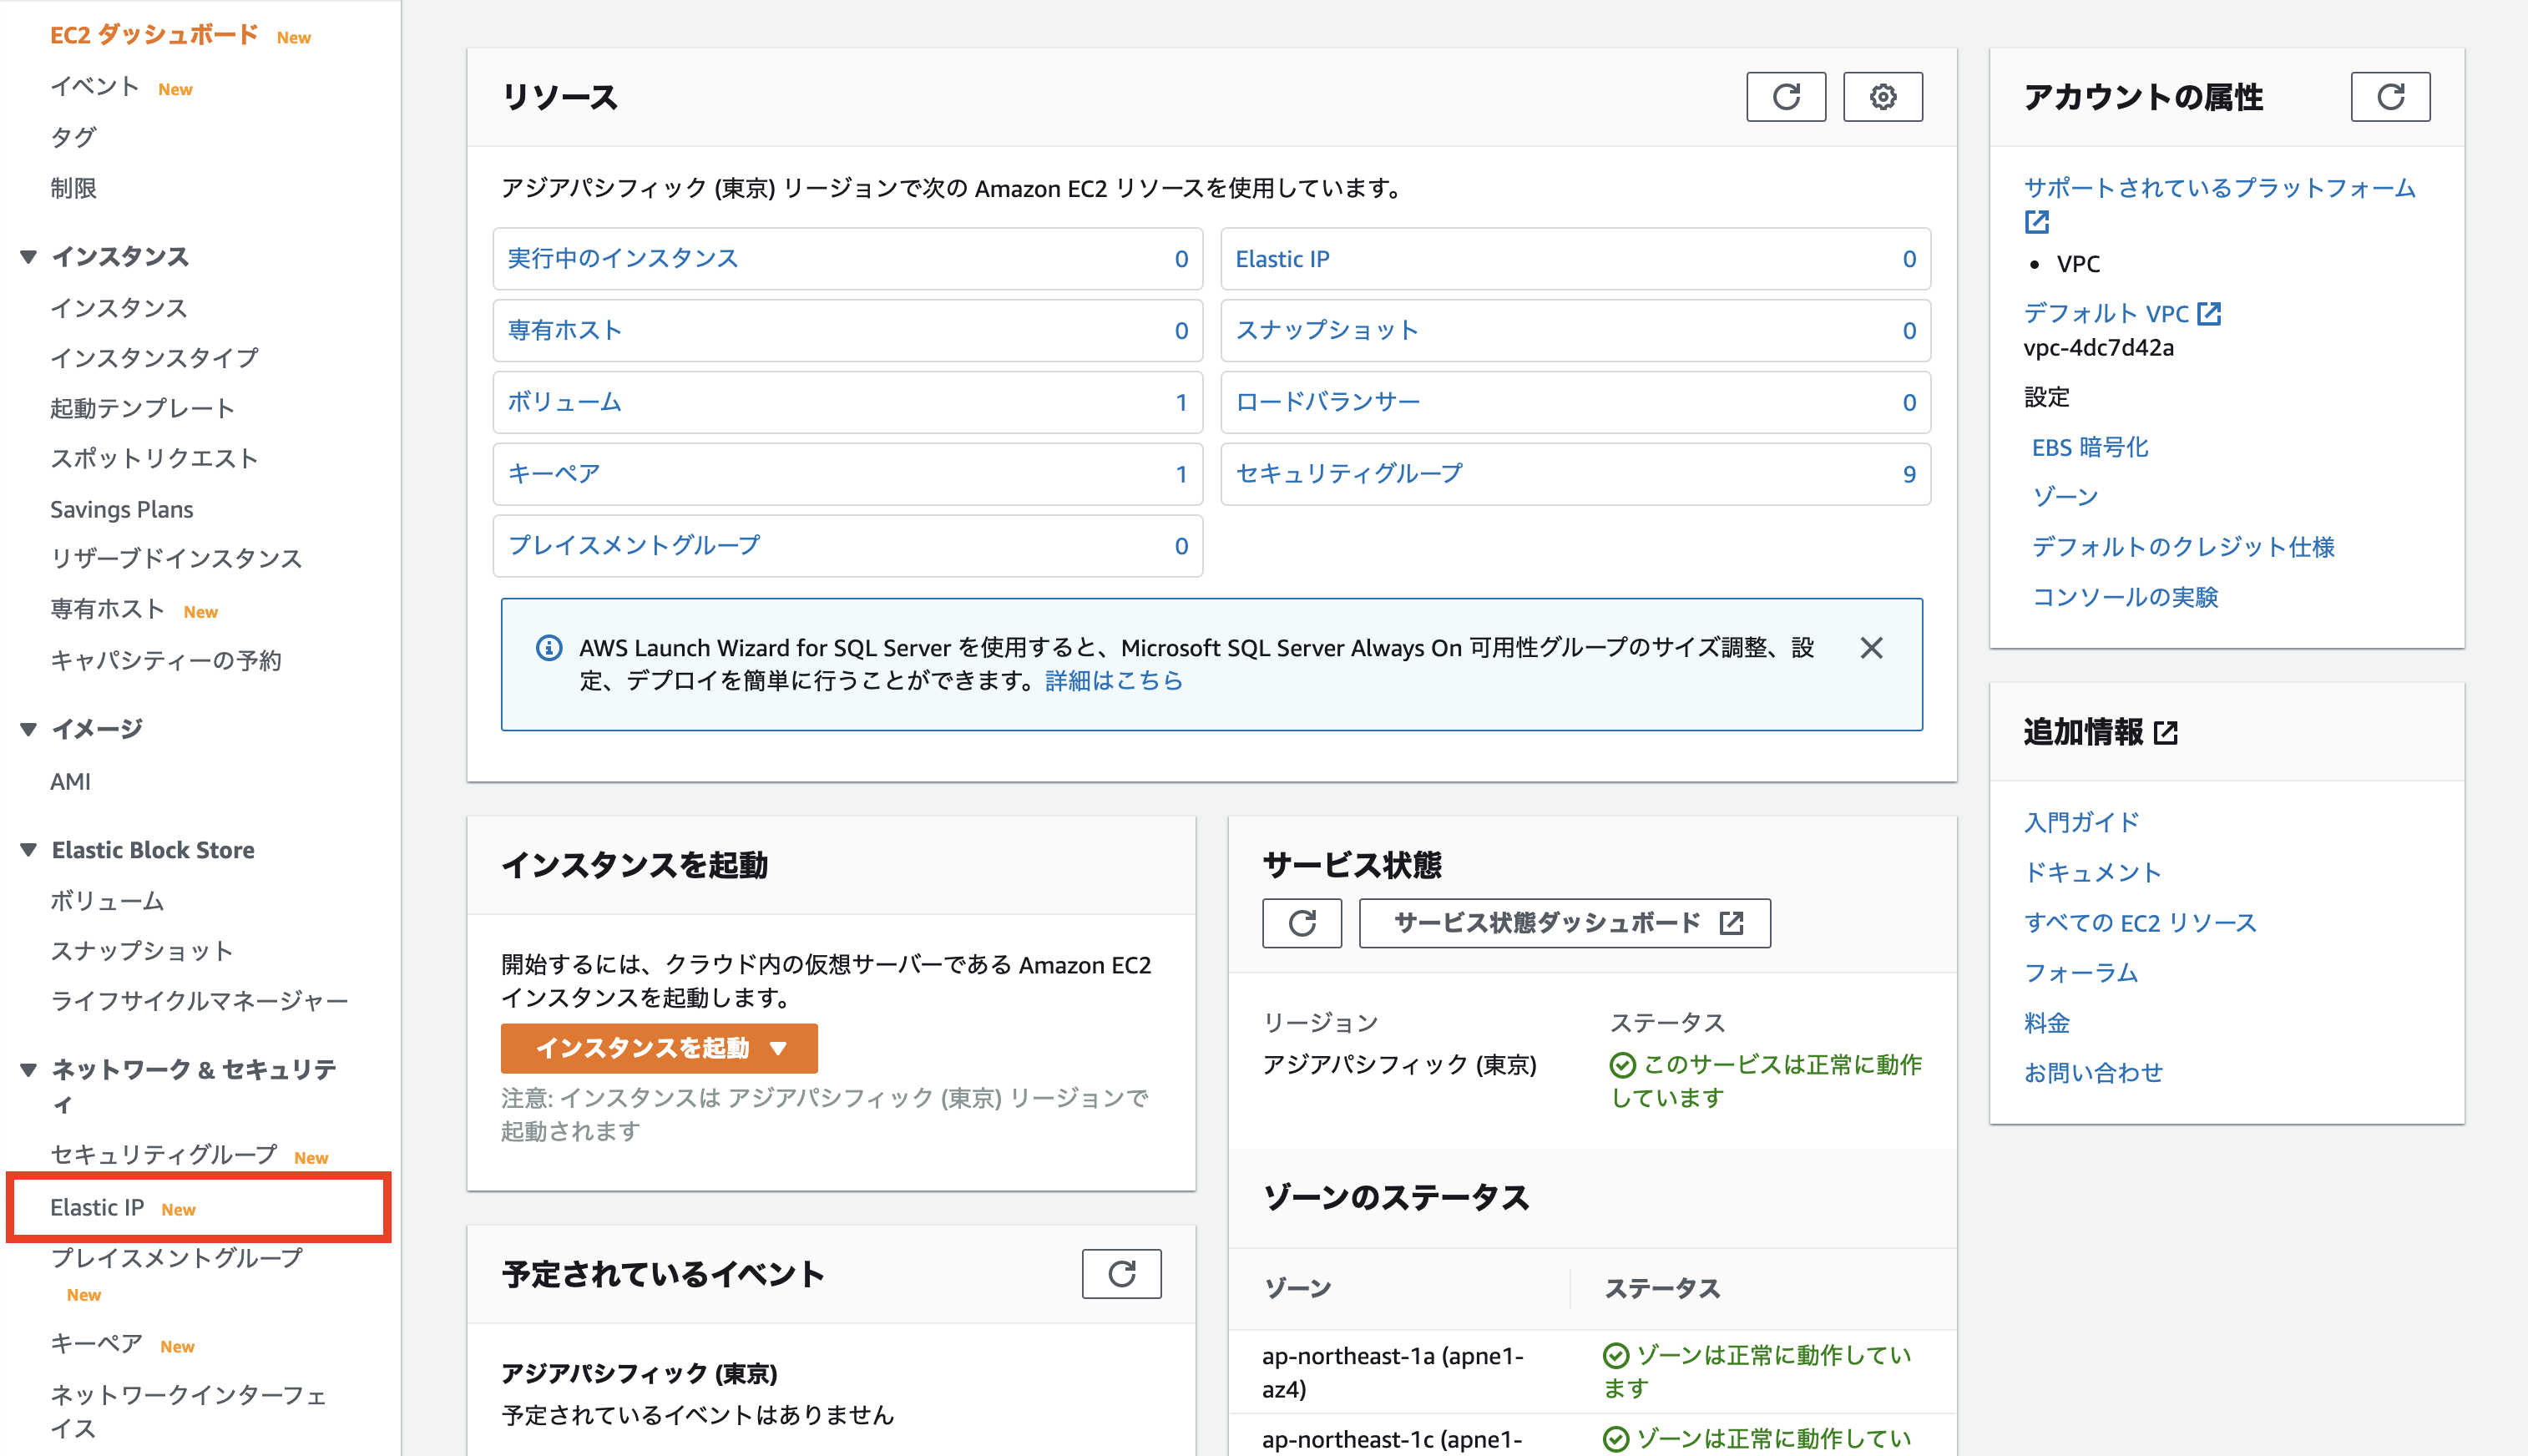The height and width of the screenshot is (1456, 2528).
Task: Open すべての EC2 リソース link
Action: pos(2140,923)
